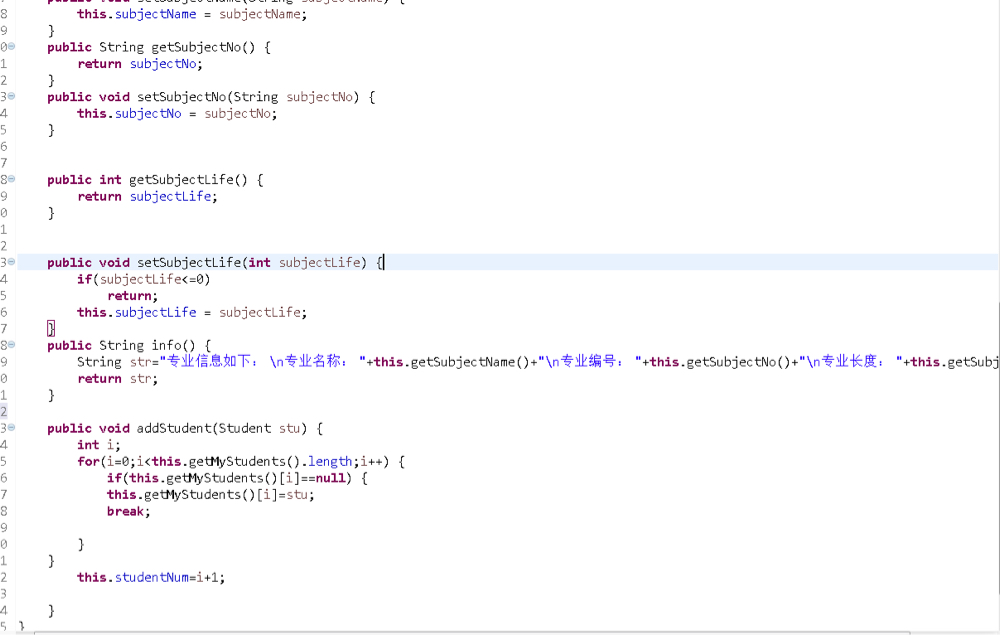1000x635 pixels.
Task: Place cursor on 'return subjectLife;' line
Action: tap(147, 196)
